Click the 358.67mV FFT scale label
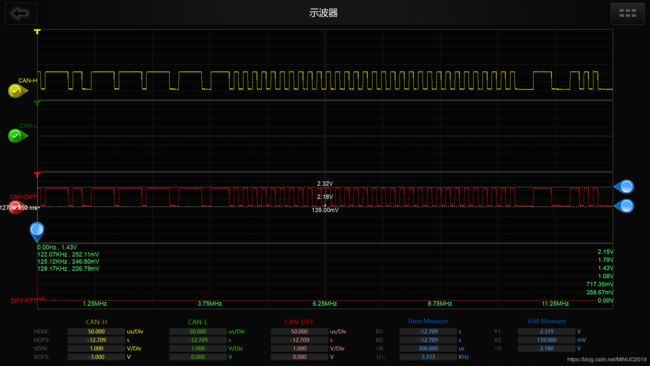 coord(600,293)
